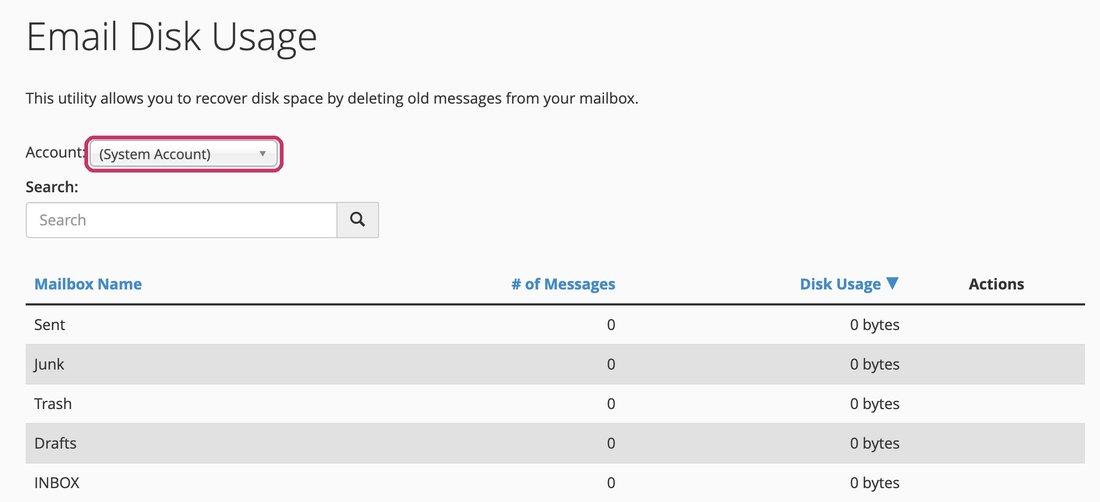Image resolution: width=1100 pixels, height=502 pixels.
Task: Sort by # of Messages column
Action: point(563,284)
